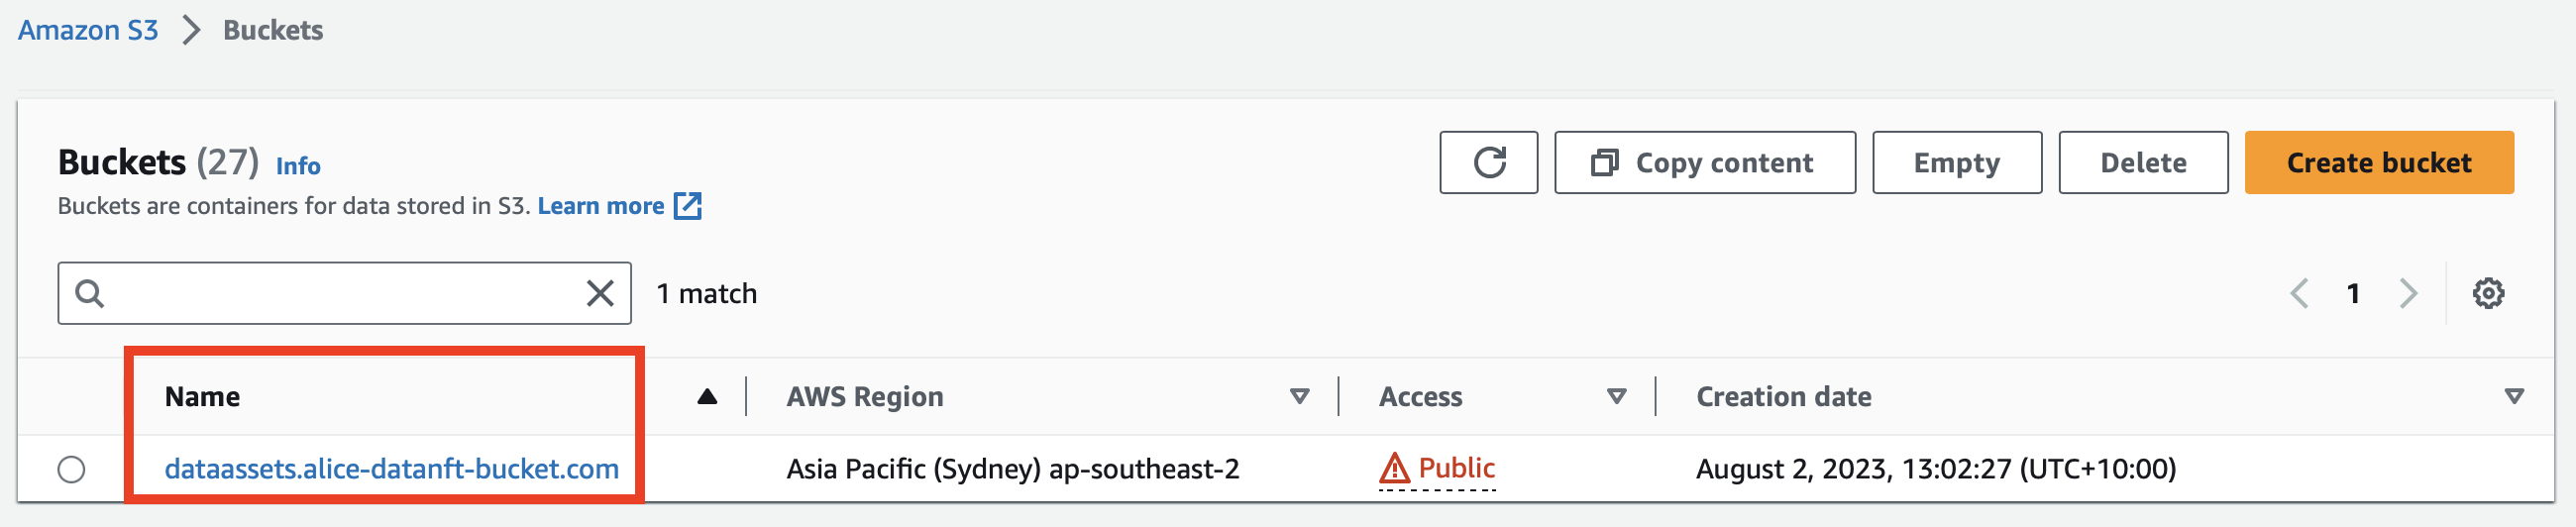Click the search magnifier icon

(90, 293)
